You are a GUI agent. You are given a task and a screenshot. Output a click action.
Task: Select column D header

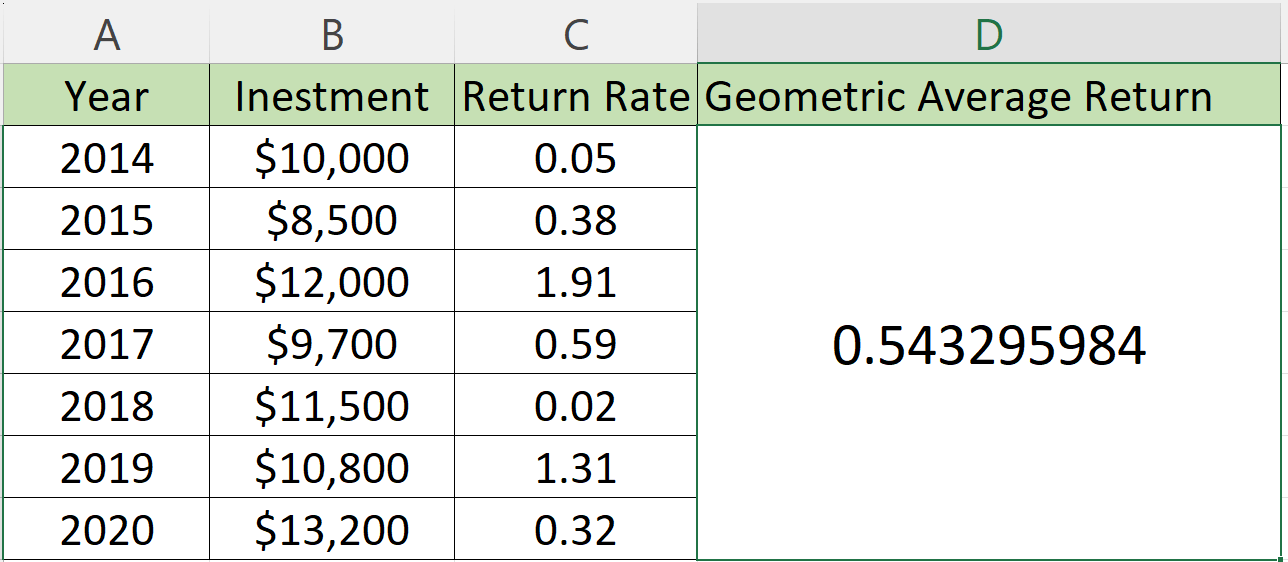tap(989, 33)
